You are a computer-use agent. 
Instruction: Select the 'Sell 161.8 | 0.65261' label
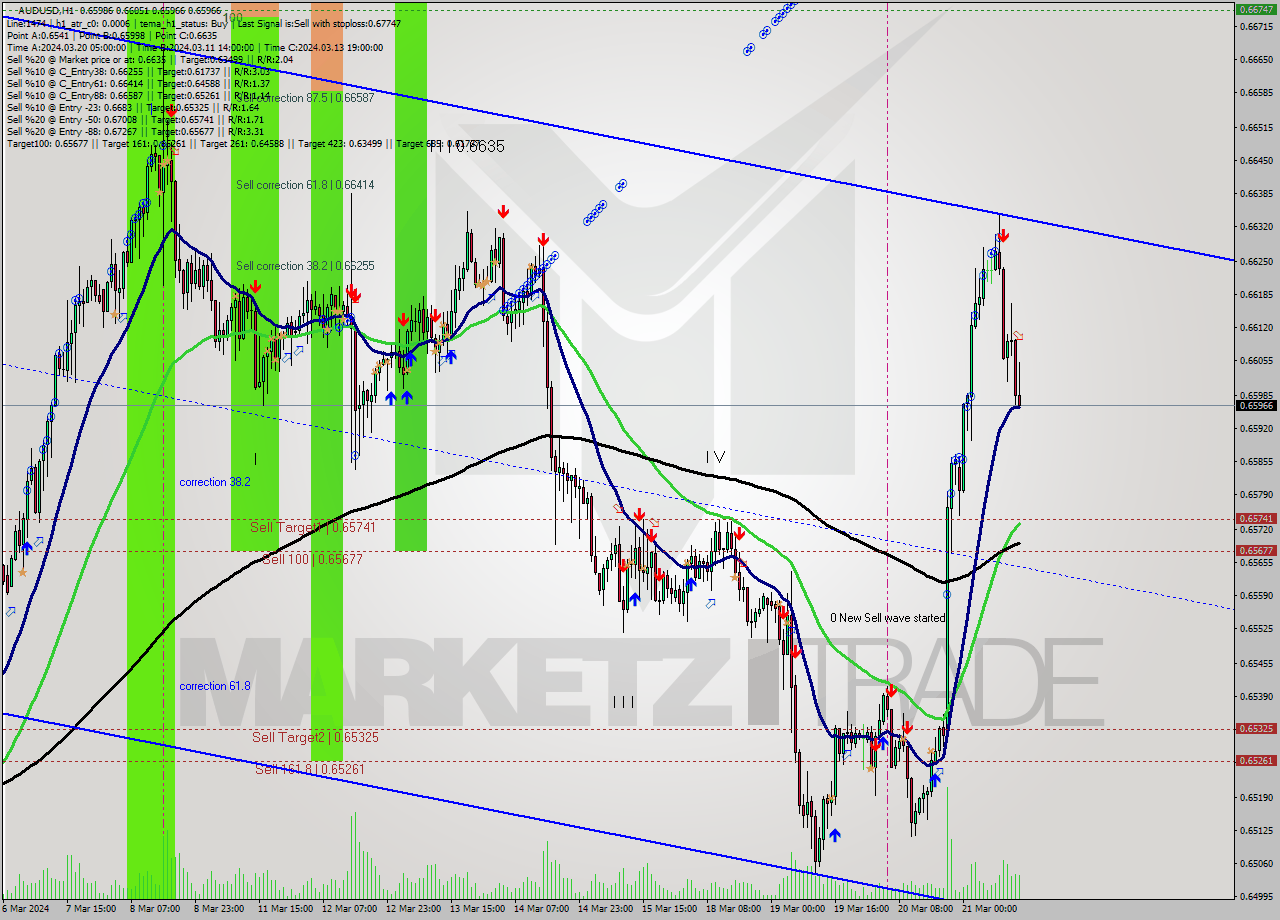310,769
